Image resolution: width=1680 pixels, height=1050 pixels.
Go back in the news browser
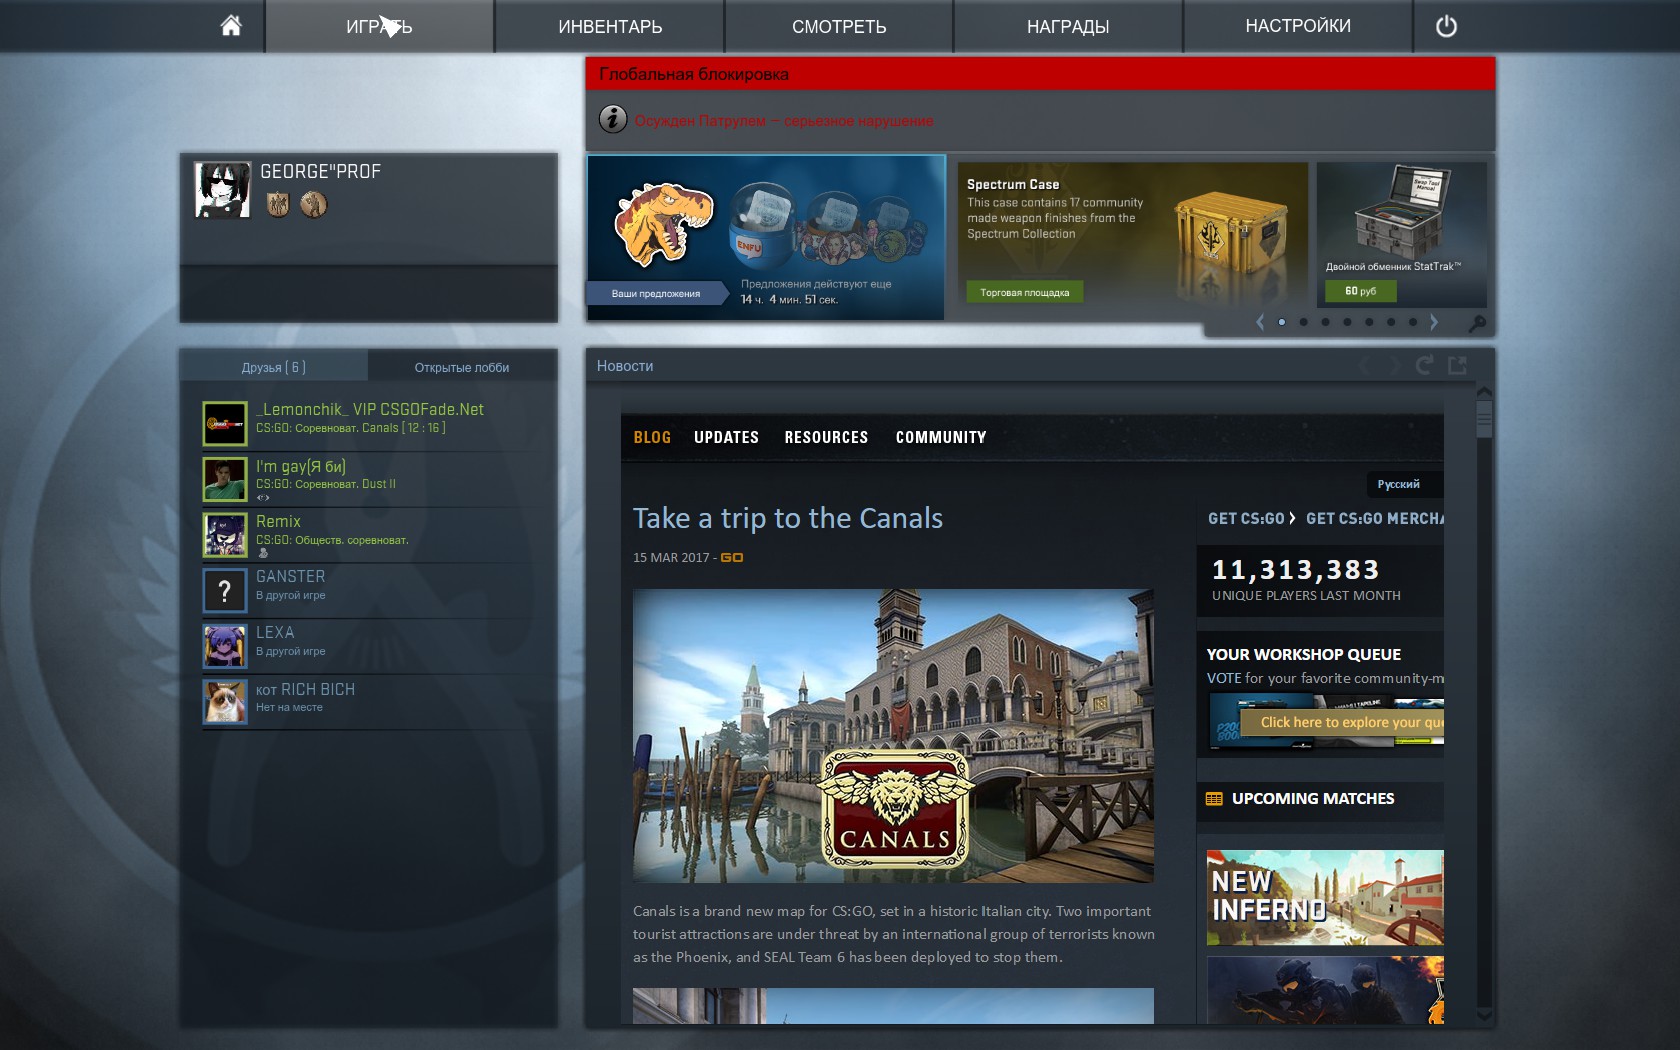pyautogui.click(x=1365, y=366)
